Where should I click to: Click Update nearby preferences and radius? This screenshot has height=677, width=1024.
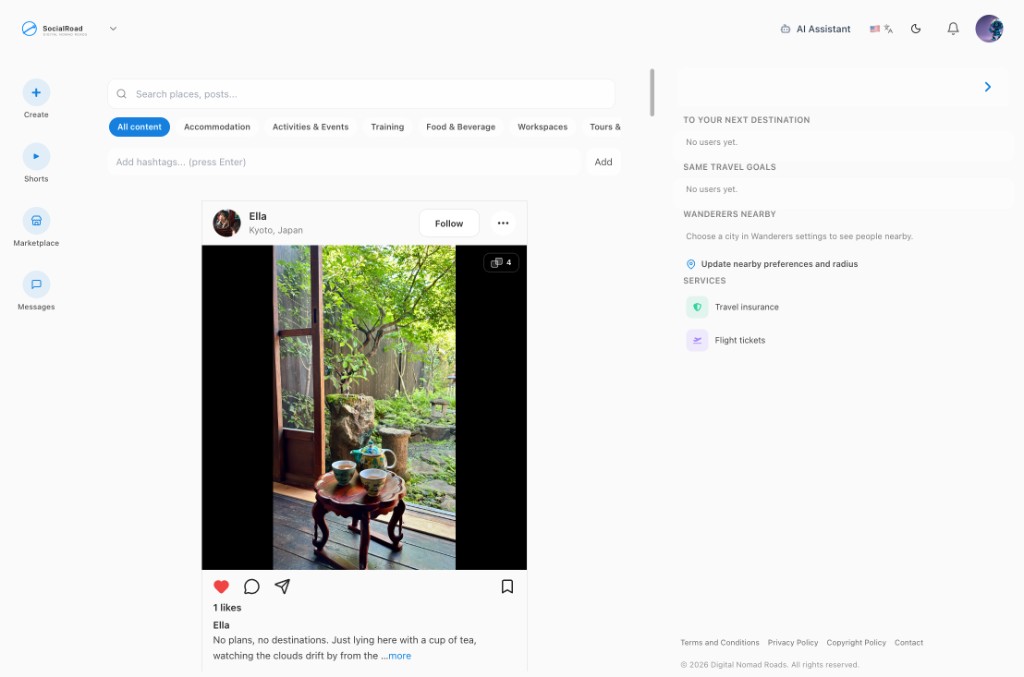[779, 264]
